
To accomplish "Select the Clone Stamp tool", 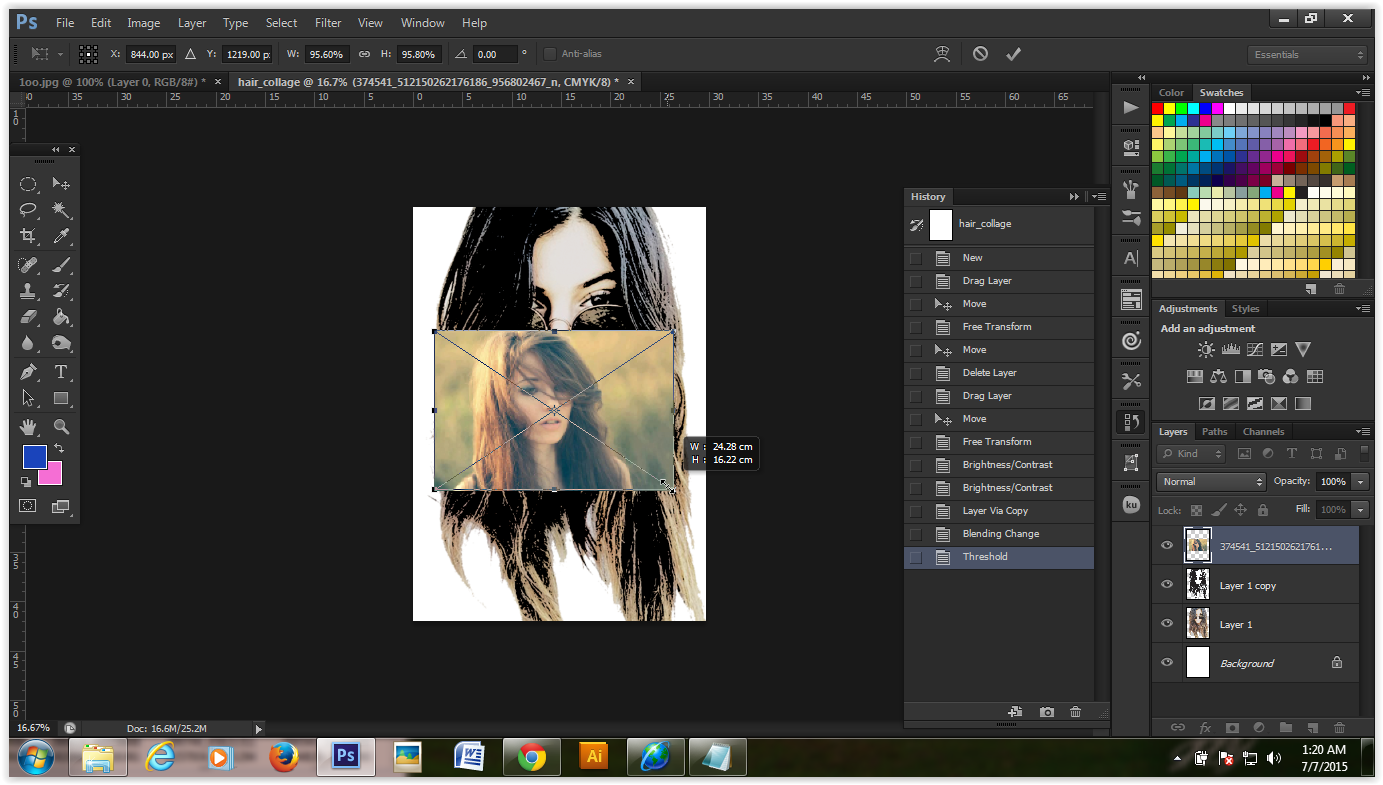I will [27, 290].
